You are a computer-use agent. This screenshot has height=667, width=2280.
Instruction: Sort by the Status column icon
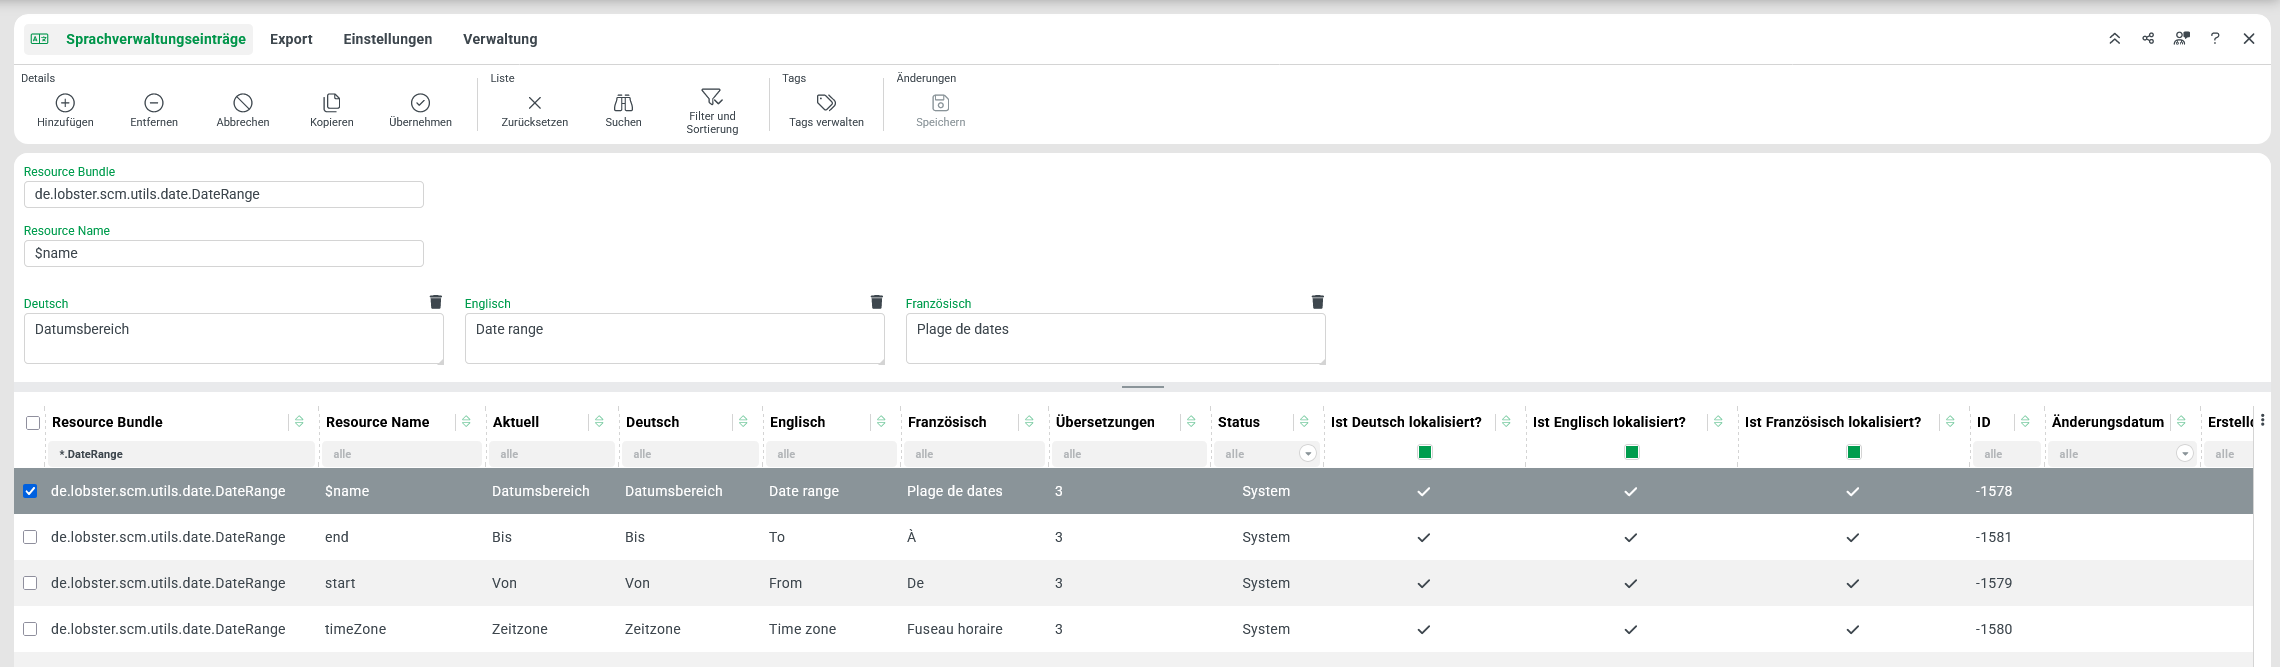click(x=1304, y=422)
